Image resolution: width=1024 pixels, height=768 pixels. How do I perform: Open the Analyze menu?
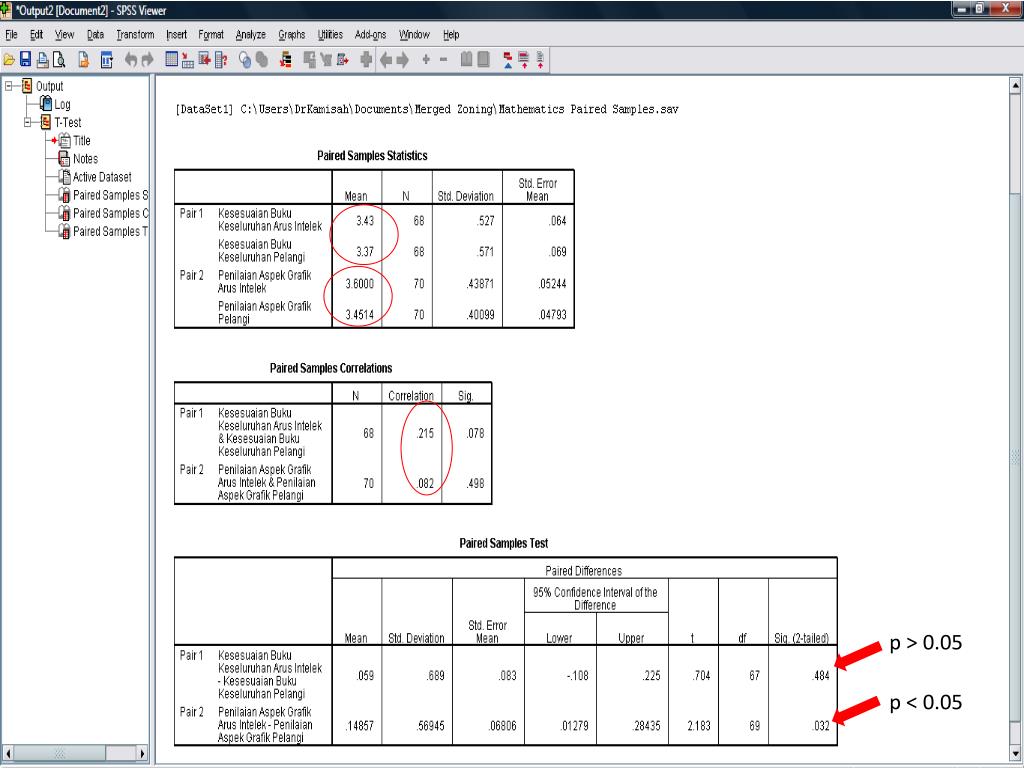click(250, 35)
